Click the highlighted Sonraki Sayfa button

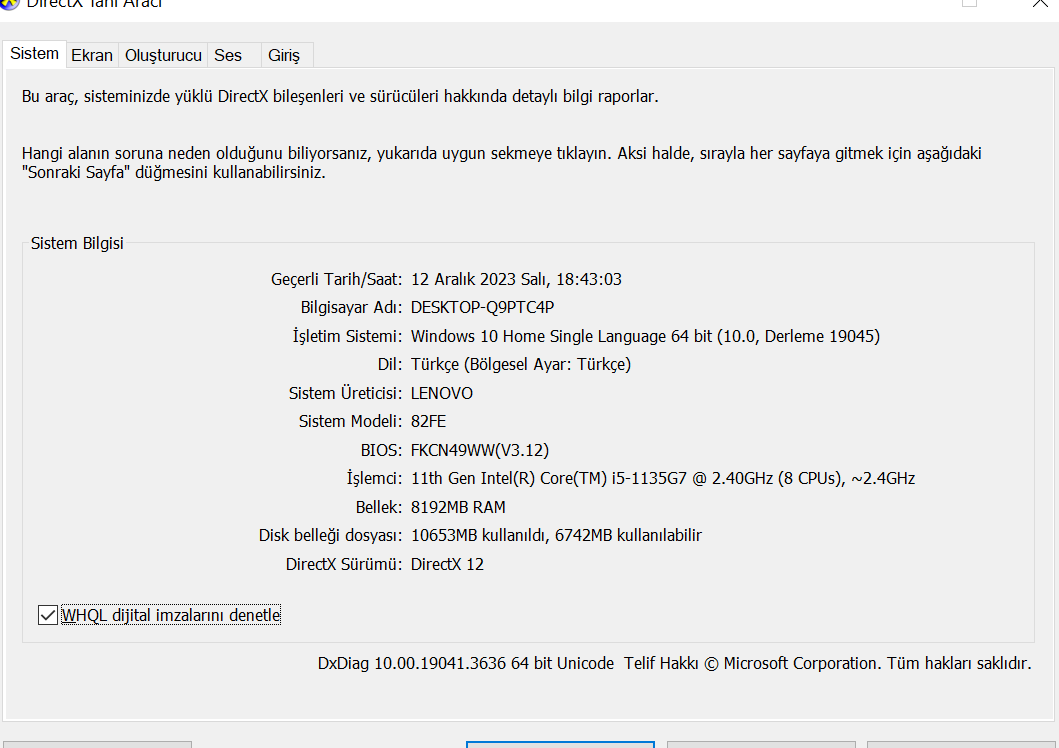pyautogui.click(x=560, y=745)
